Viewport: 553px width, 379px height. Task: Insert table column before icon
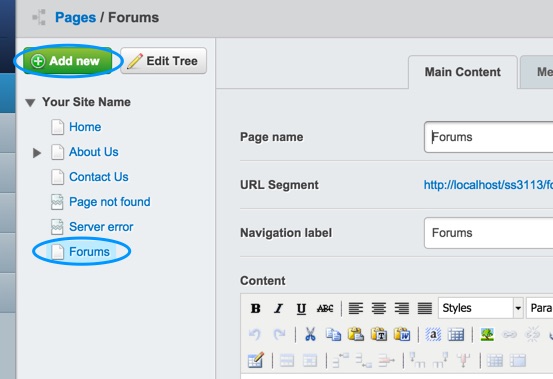tap(417, 360)
